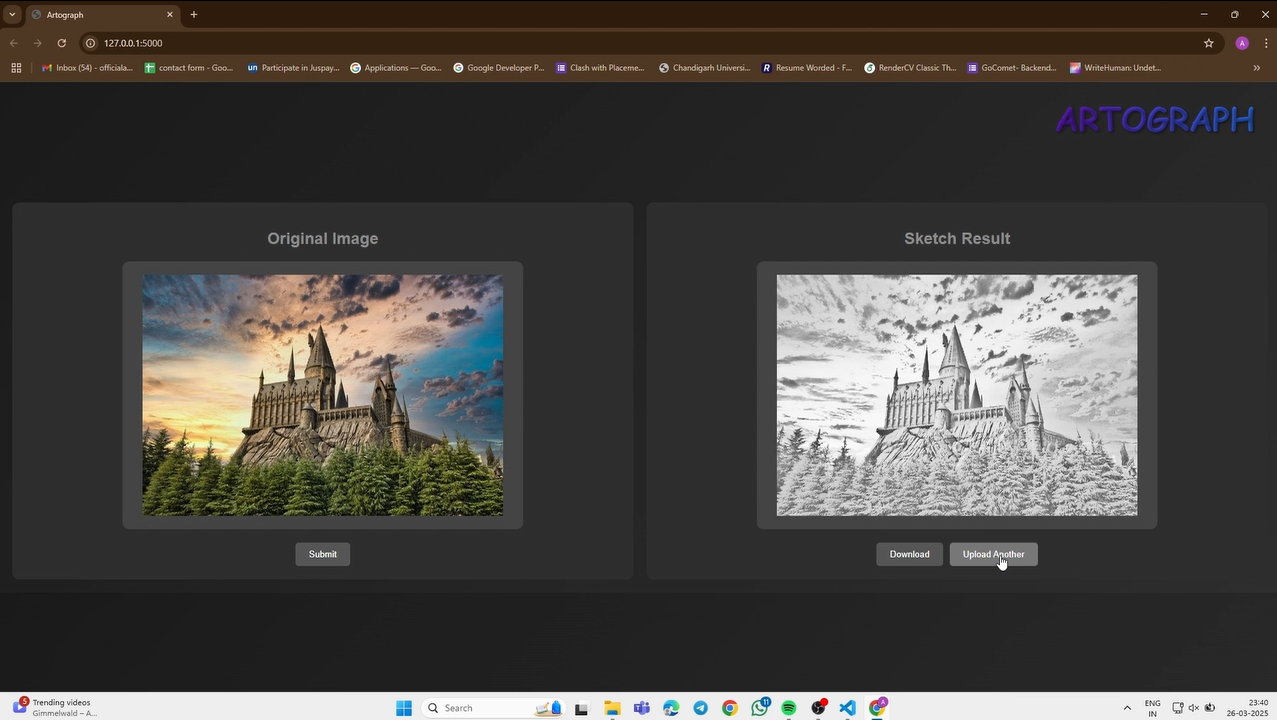Viewport: 1277px width, 720px height.
Task: Show hidden system tray icons
Action: click(x=1127, y=708)
